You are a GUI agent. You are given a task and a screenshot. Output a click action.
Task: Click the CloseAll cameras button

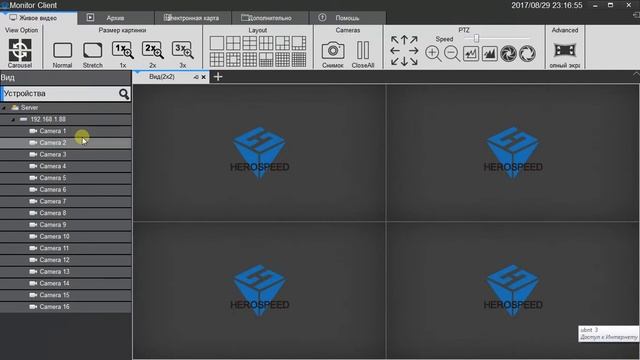point(362,50)
